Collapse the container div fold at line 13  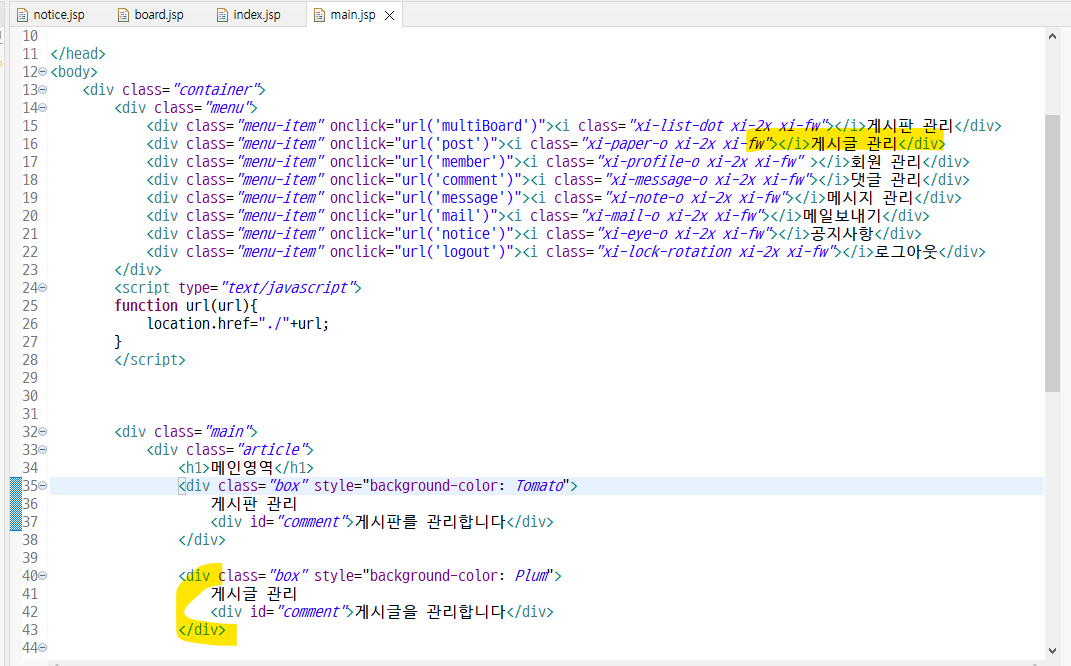click(x=43, y=89)
